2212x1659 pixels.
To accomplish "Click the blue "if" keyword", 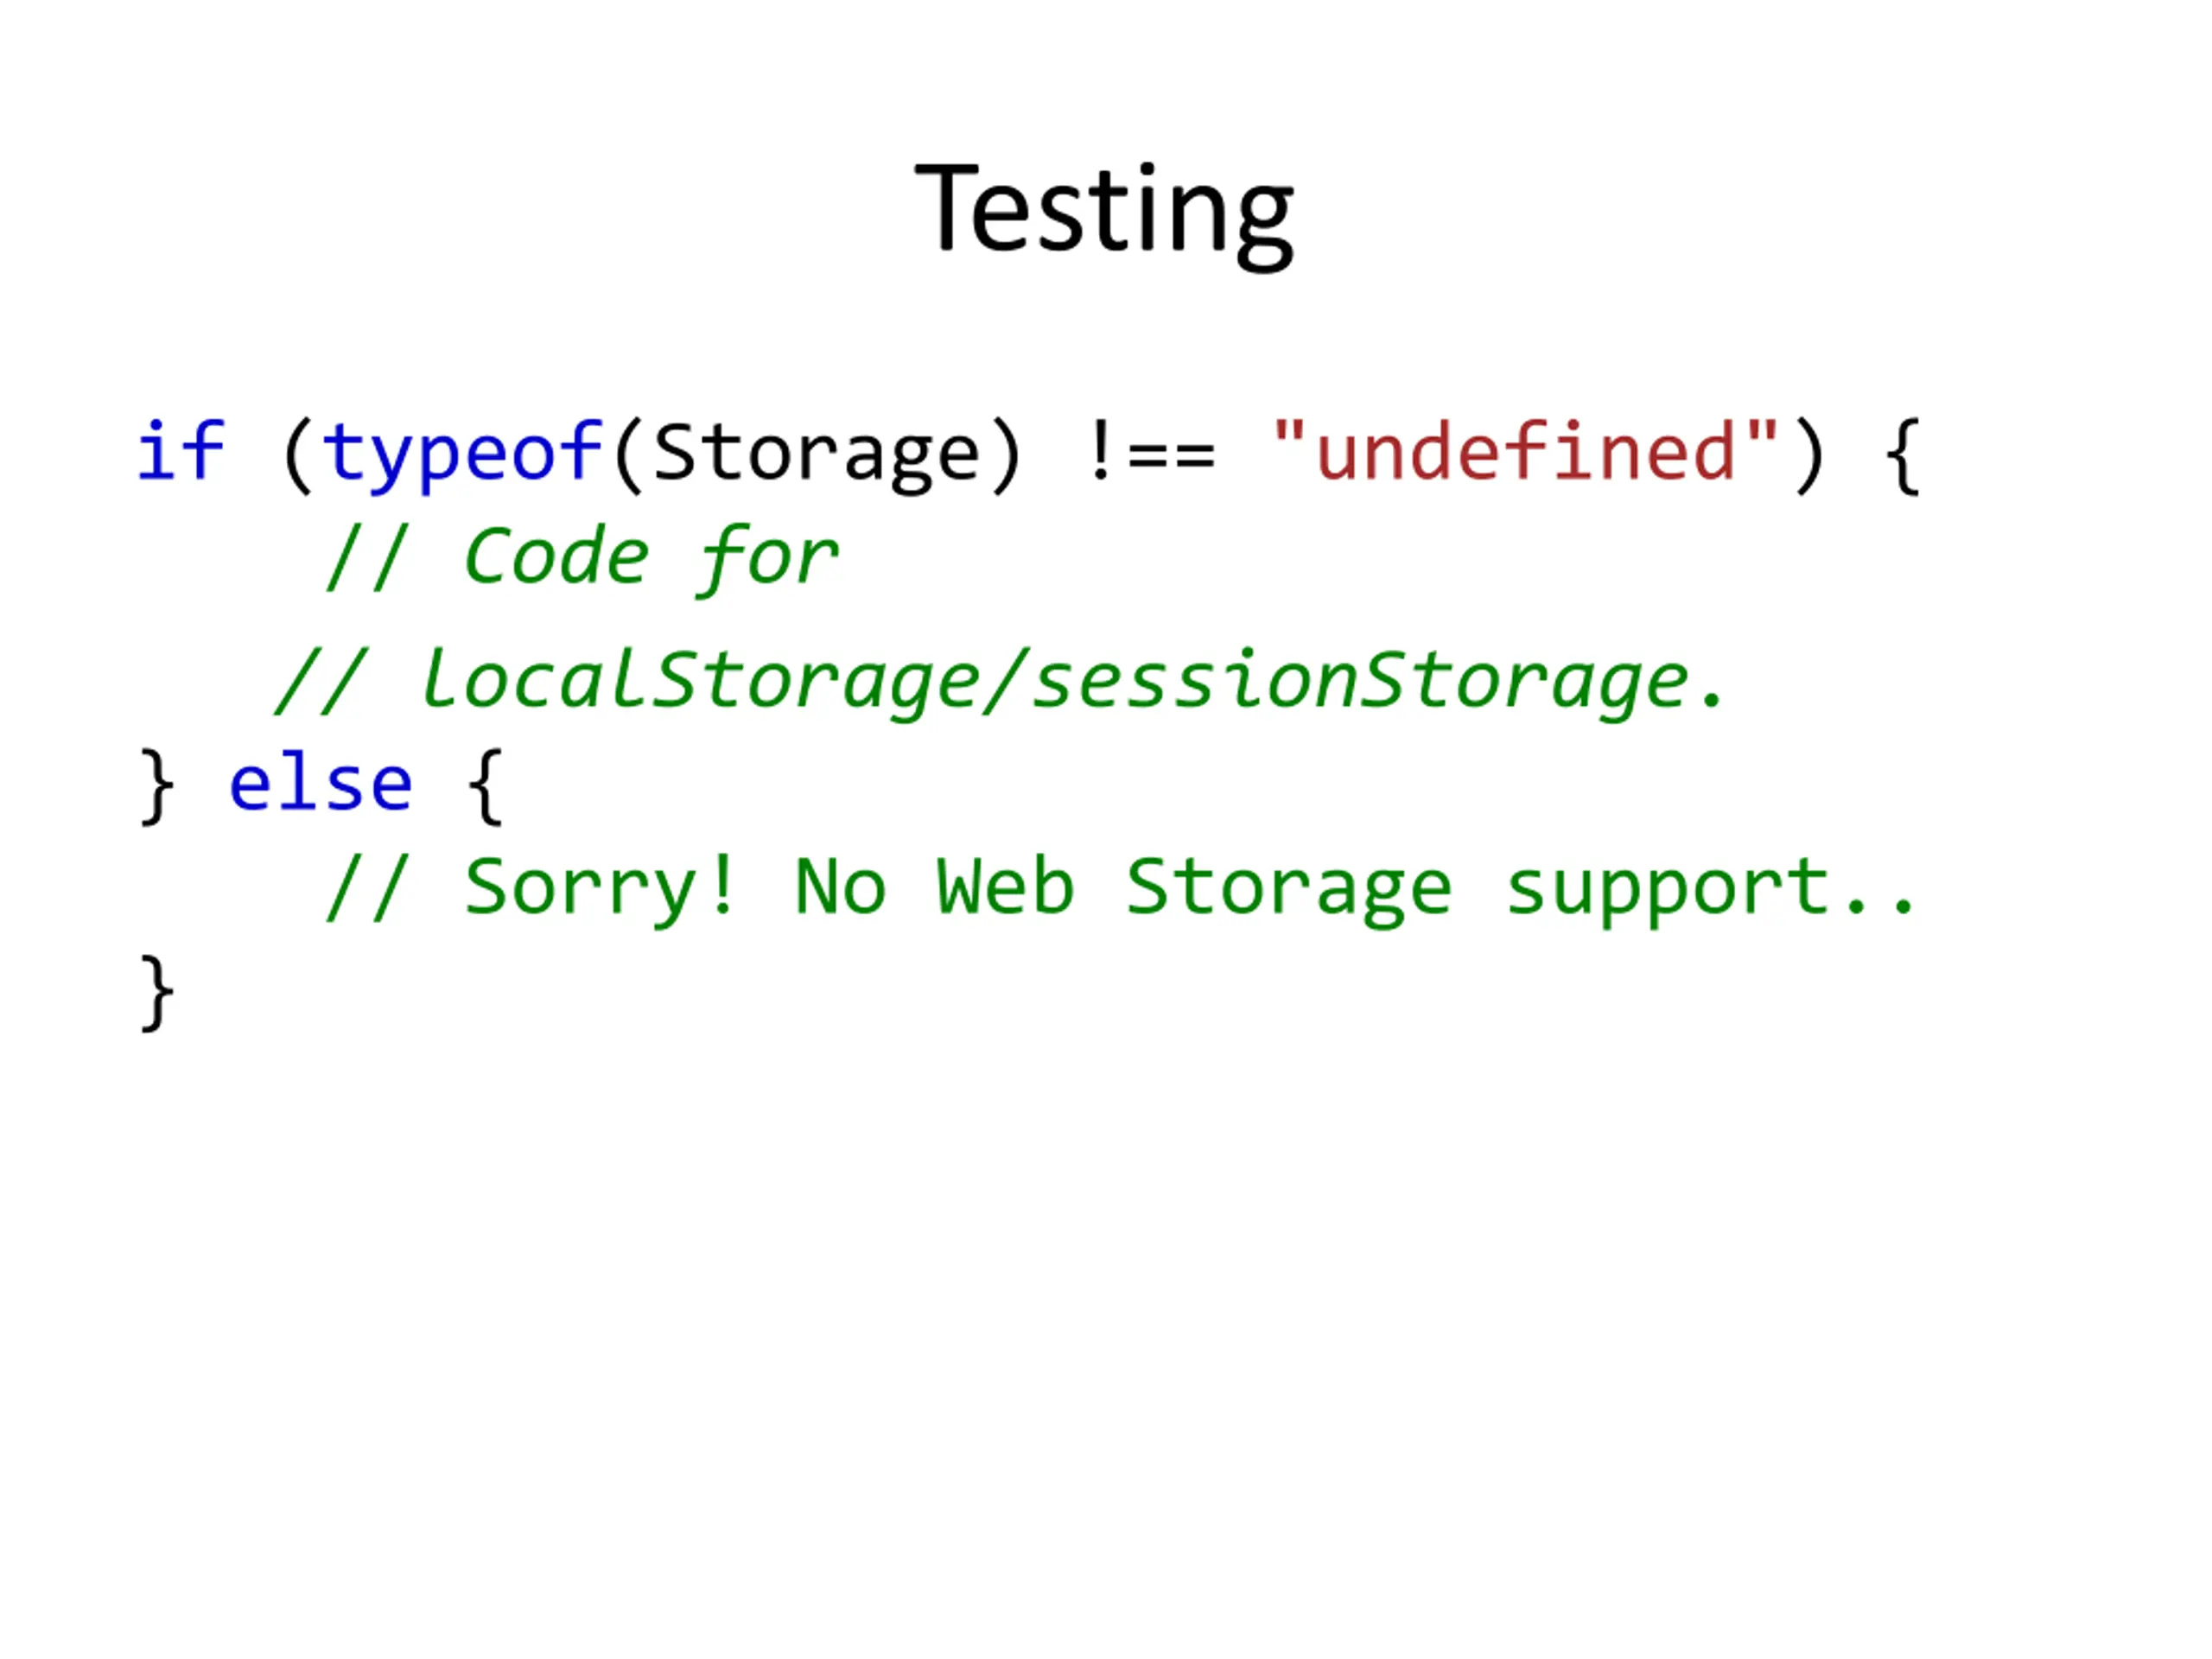I will [181, 451].
